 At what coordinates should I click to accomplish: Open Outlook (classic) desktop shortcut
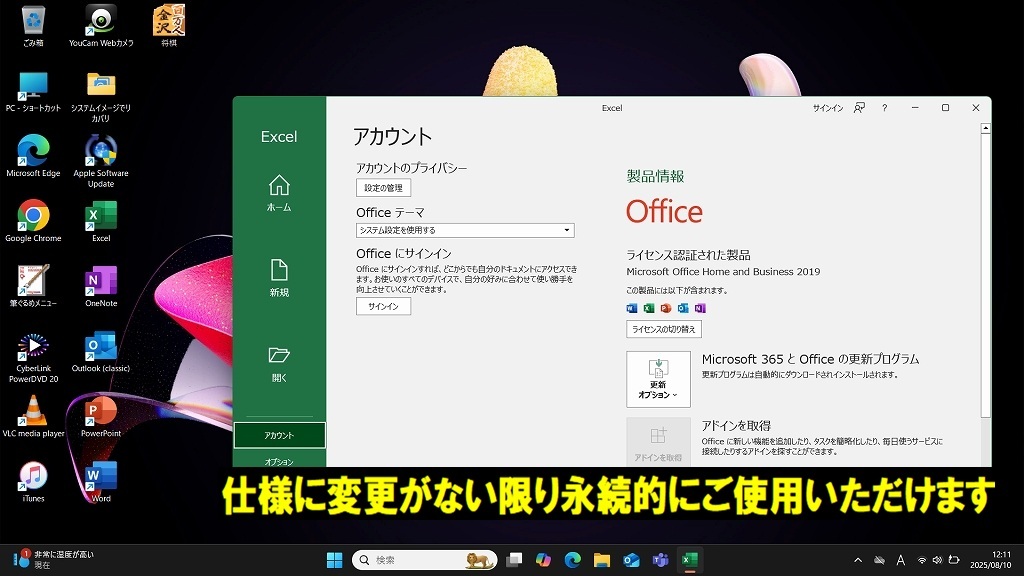point(101,352)
